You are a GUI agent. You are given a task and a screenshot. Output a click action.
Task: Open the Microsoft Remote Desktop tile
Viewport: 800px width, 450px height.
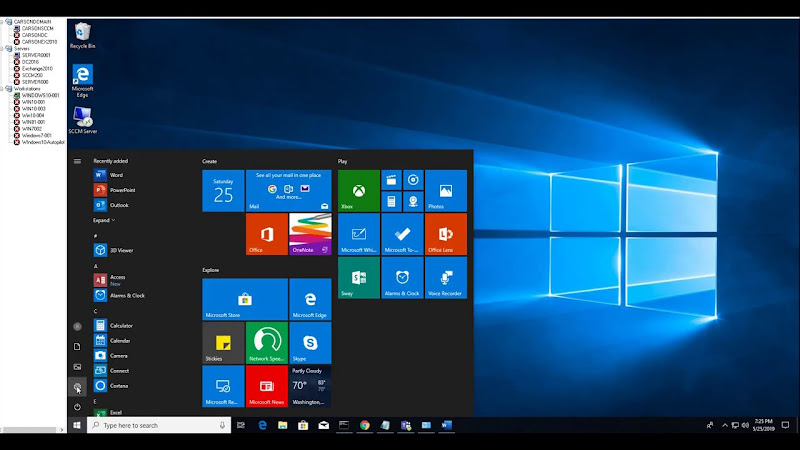(x=223, y=386)
